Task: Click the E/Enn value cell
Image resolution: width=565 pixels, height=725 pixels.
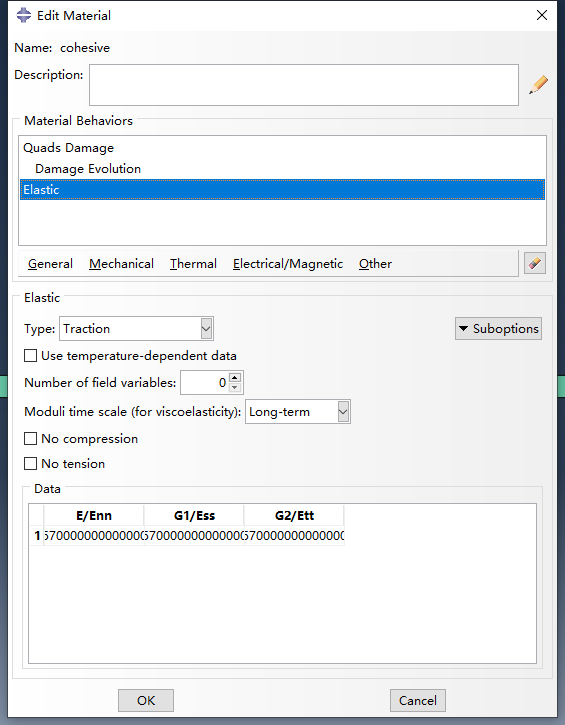Action: click(x=94, y=536)
